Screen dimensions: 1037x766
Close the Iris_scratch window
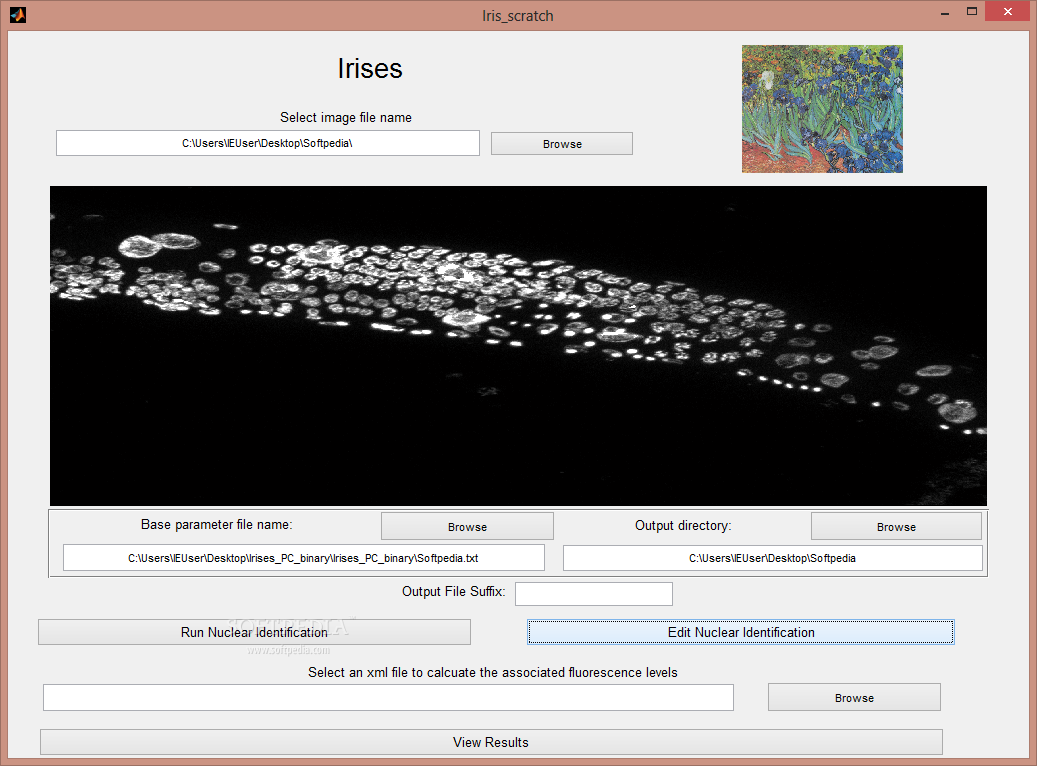click(x=1008, y=11)
